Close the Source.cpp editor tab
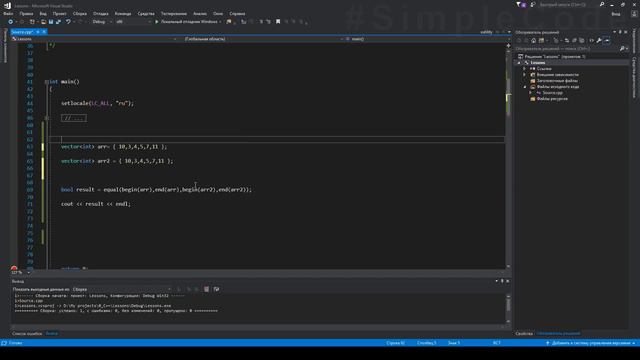The width and height of the screenshot is (640, 360). [44, 32]
